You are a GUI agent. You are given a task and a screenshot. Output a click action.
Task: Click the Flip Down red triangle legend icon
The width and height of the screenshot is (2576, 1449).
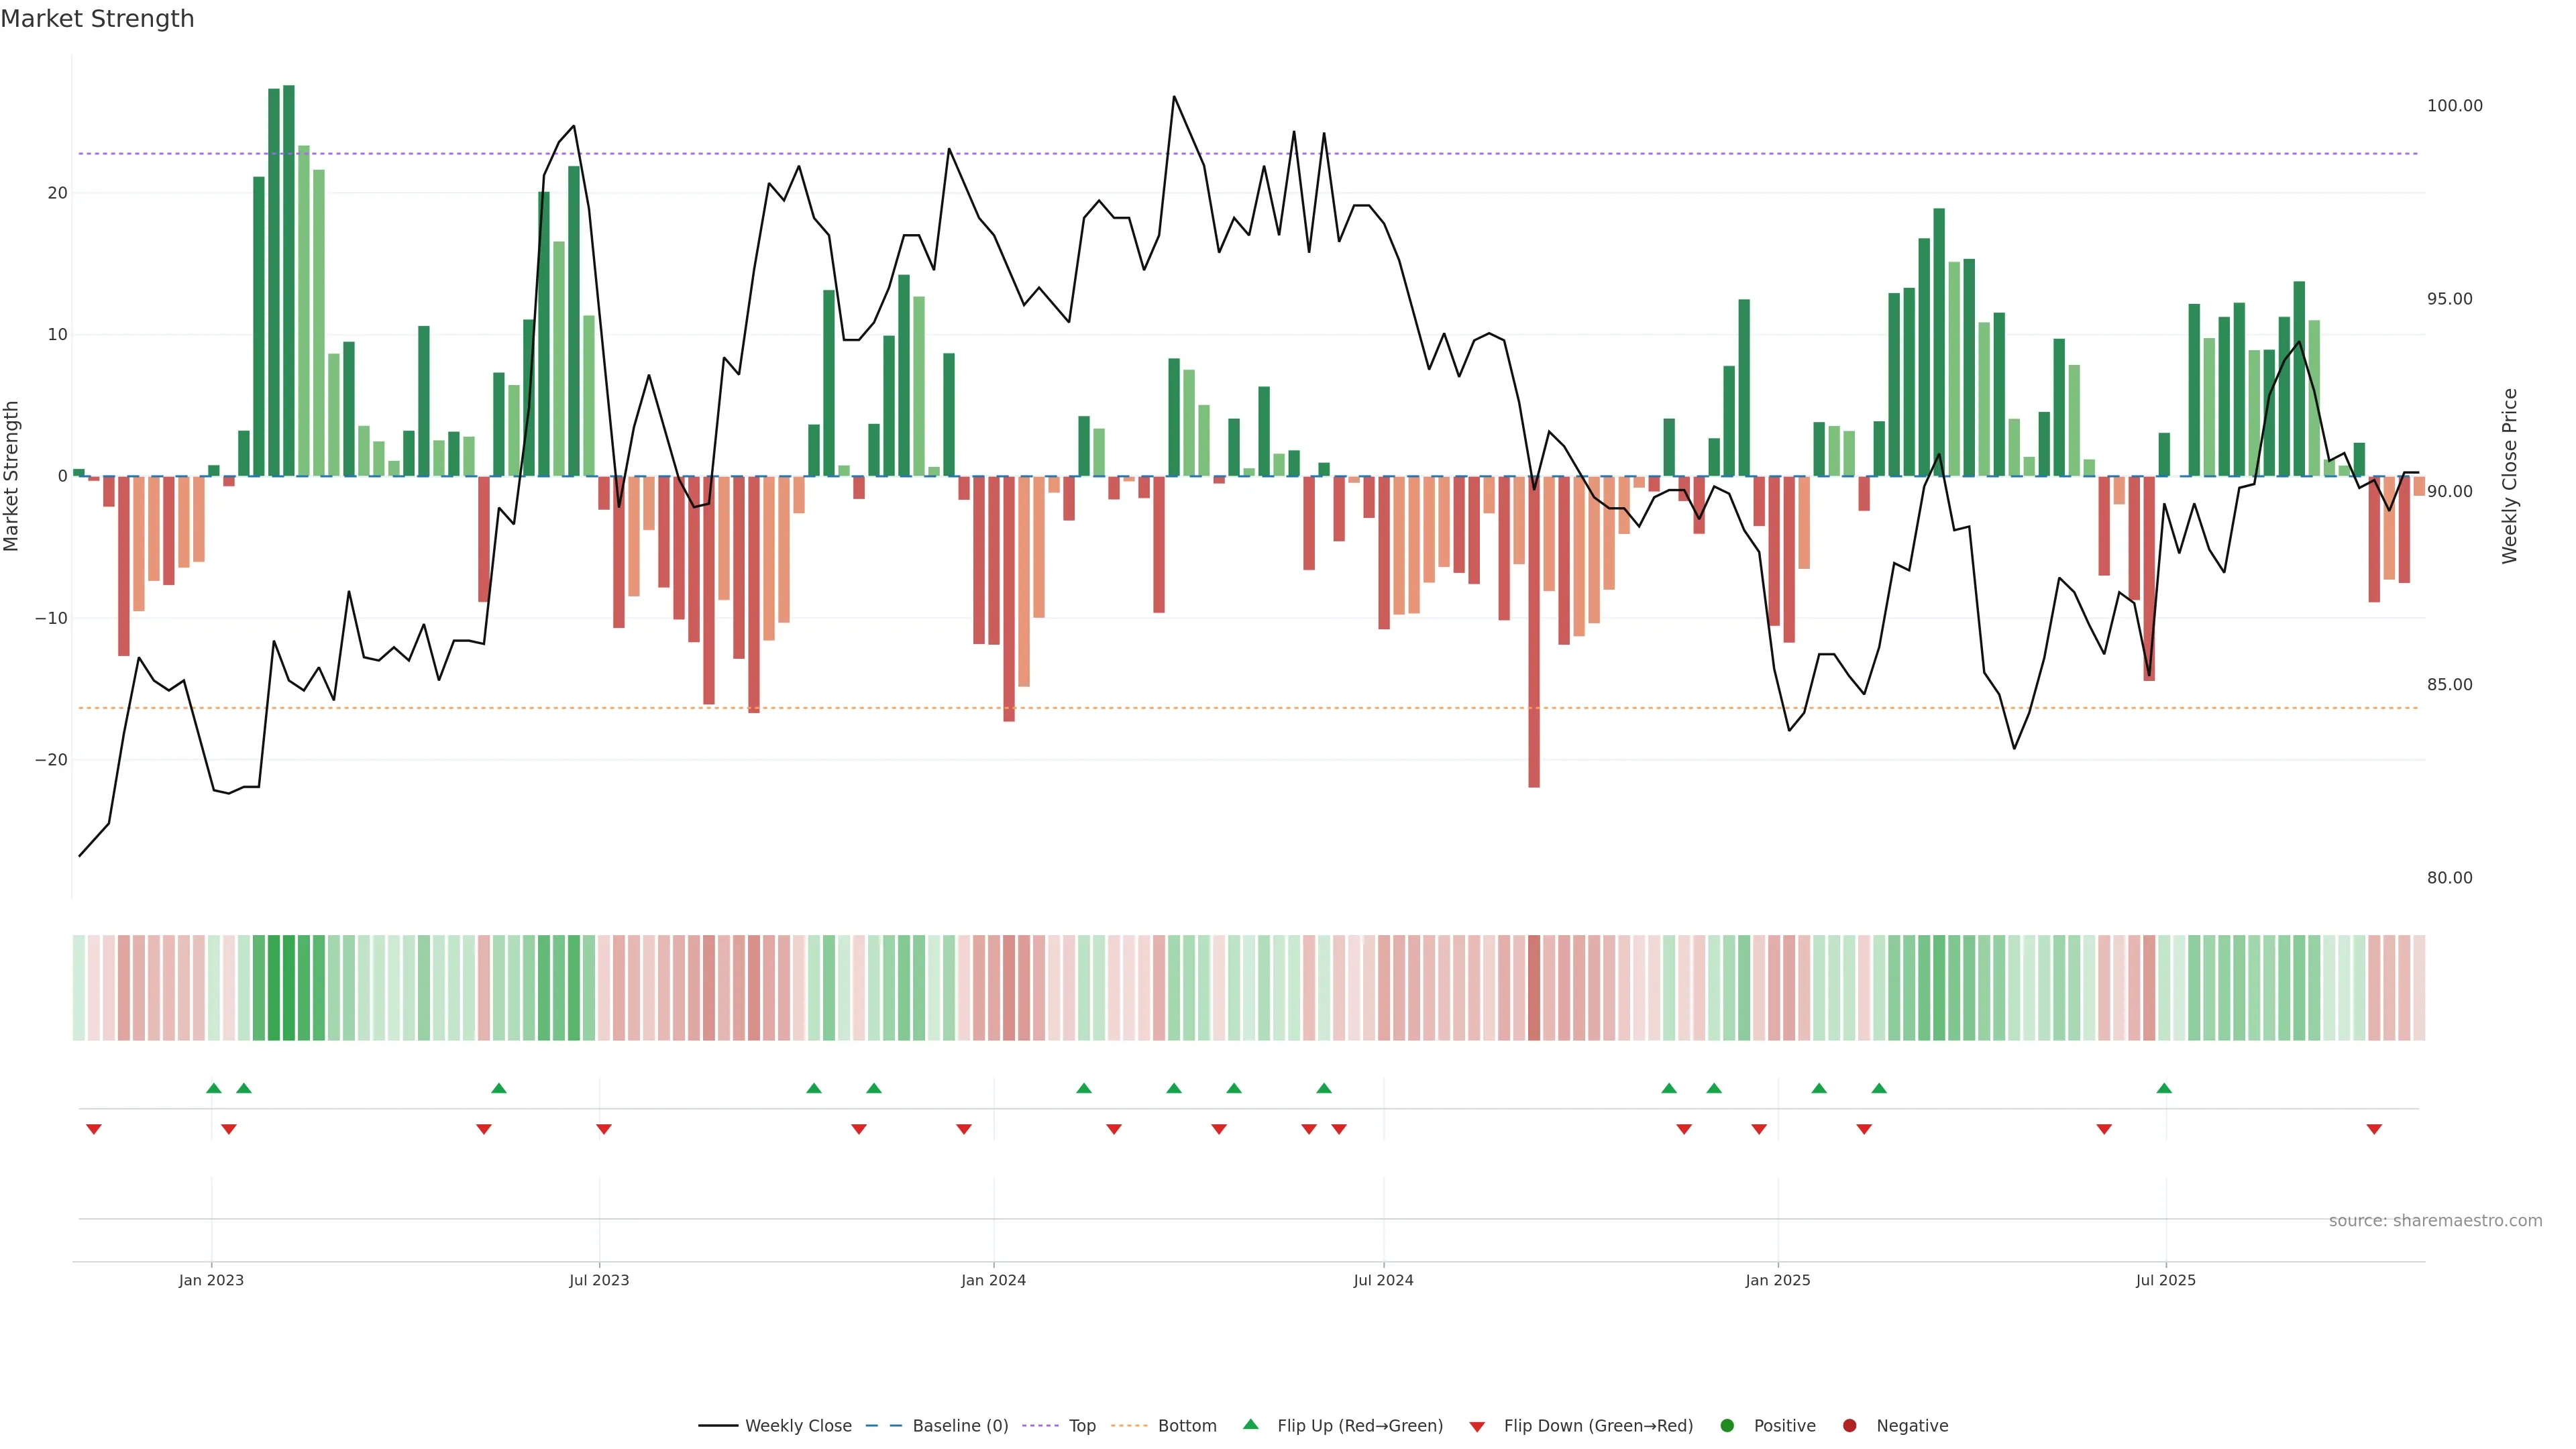coord(1477,1427)
